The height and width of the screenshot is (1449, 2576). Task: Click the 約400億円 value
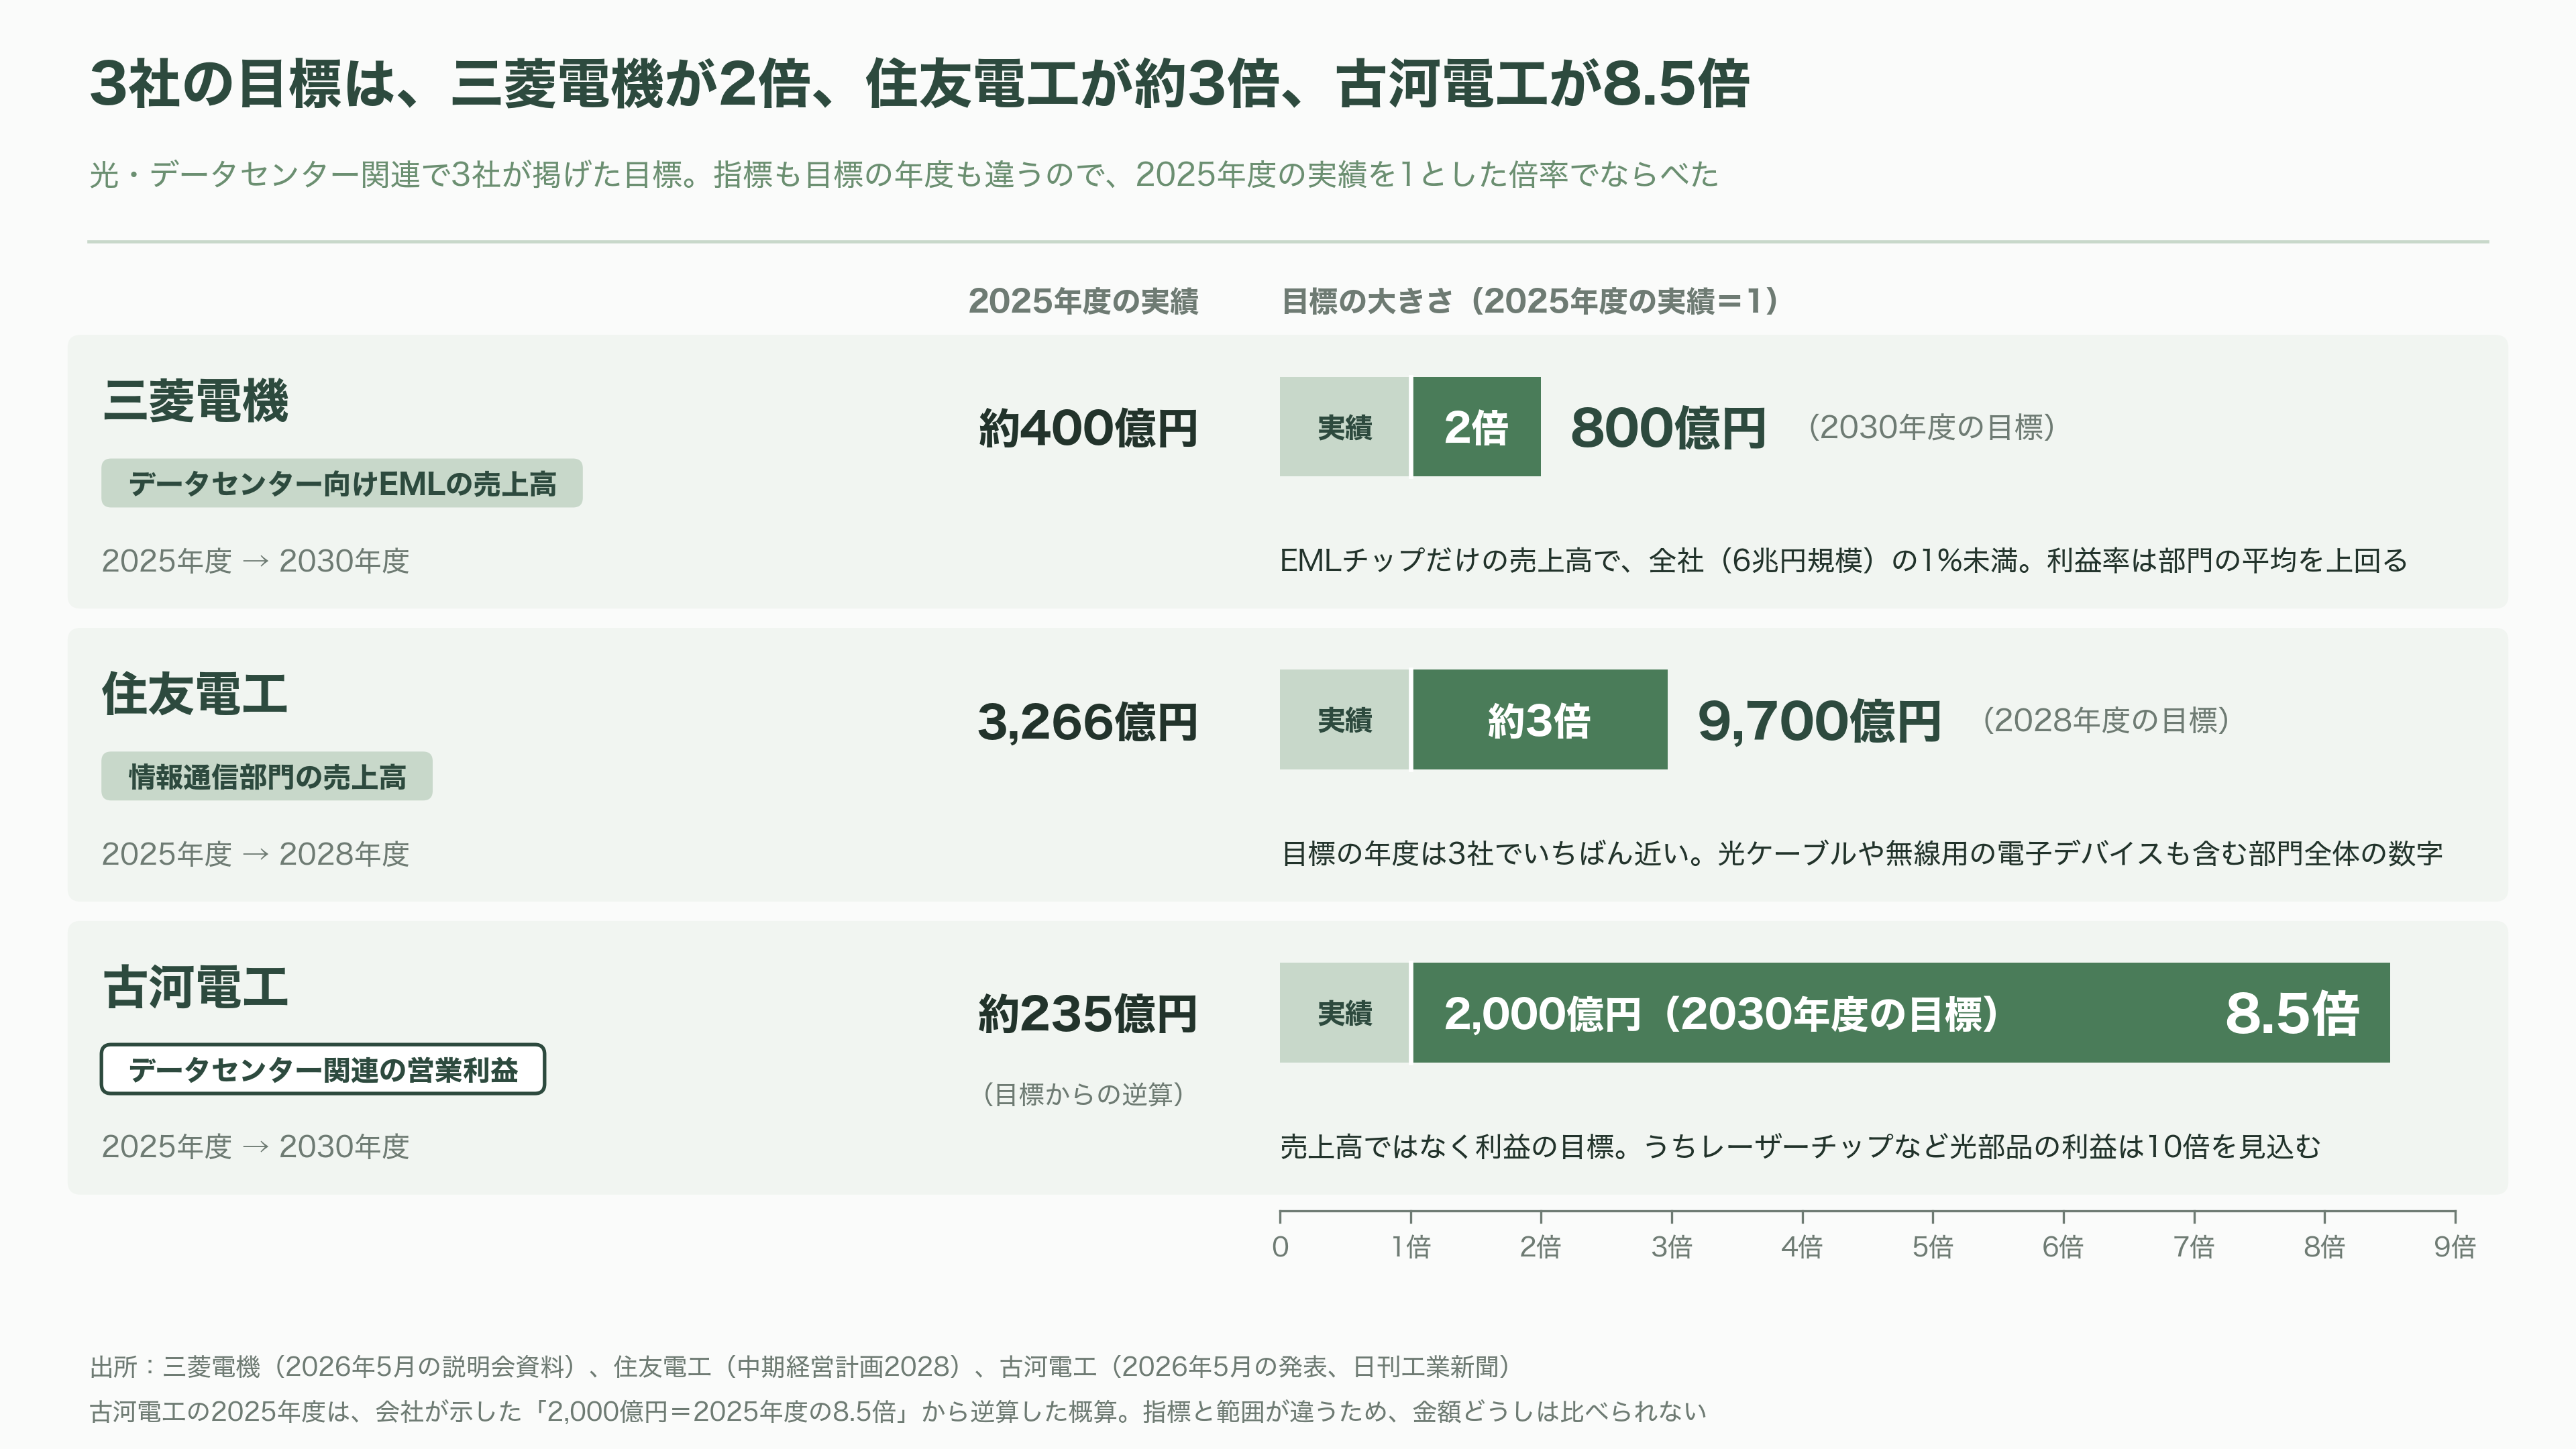1088,428
